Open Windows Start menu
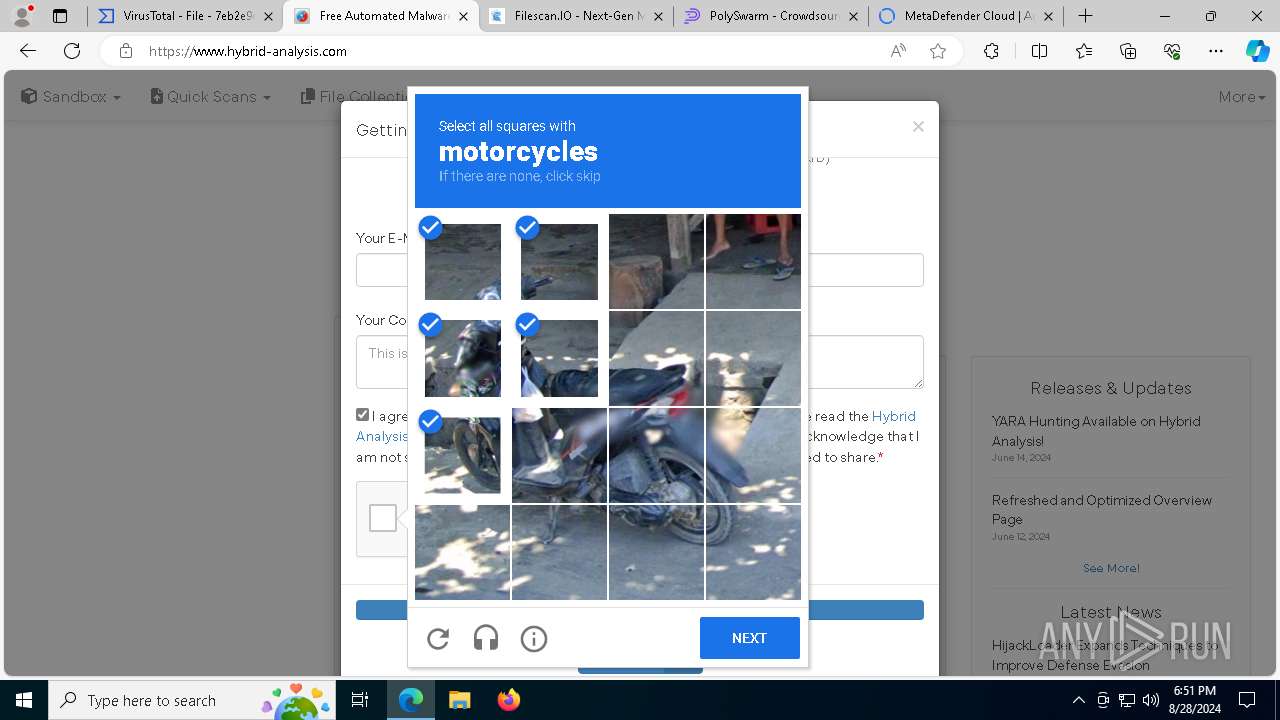The width and height of the screenshot is (1280, 720). [x=24, y=700]
